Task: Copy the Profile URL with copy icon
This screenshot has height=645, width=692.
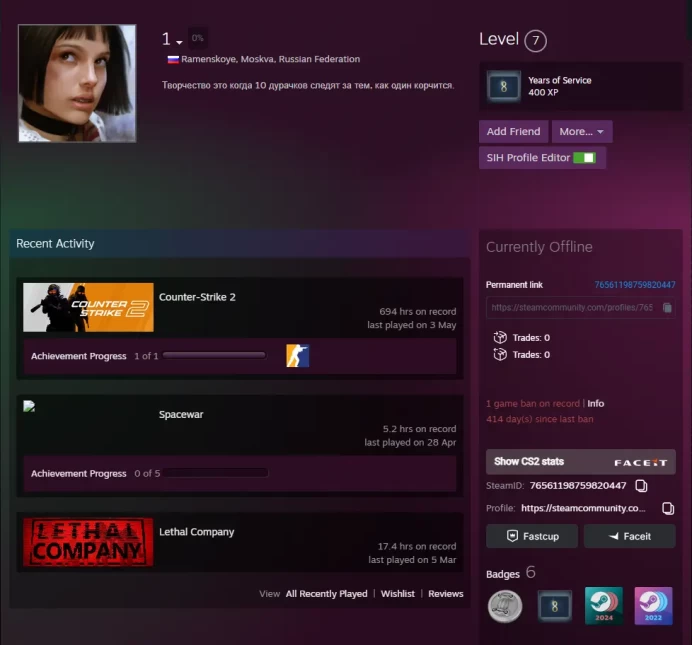Action: pyautogui.click(x=668, y=508)
